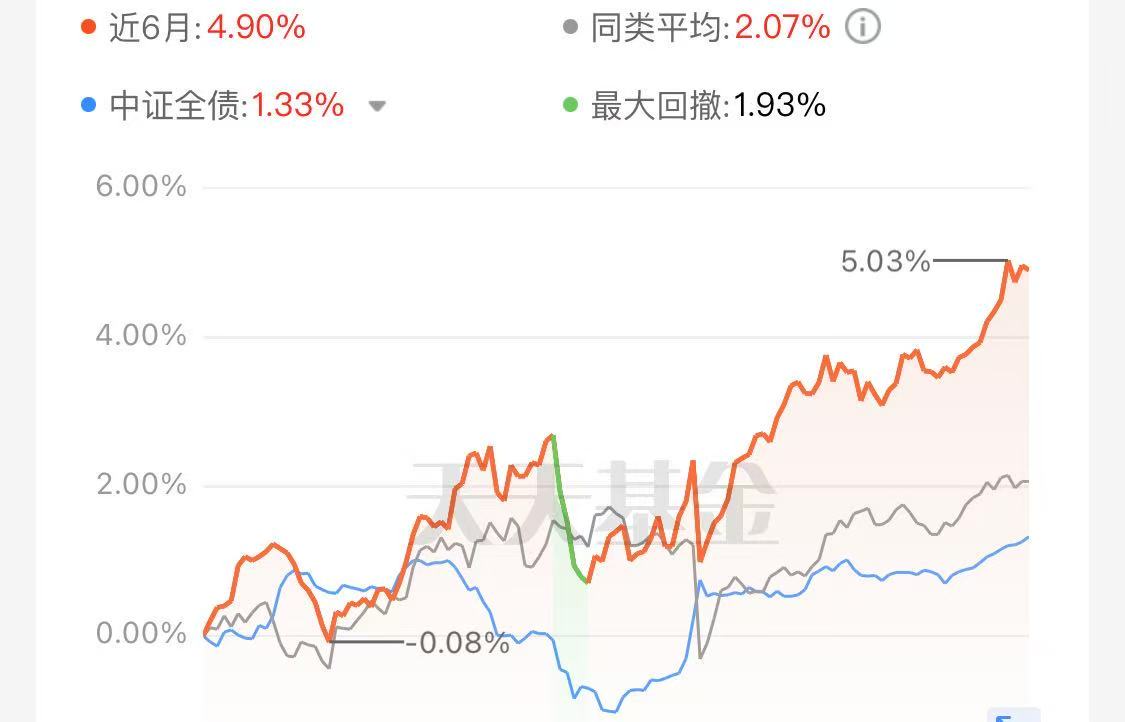Tap the 6.00% y-axis label
This screenshot has width=1125, height=722.
pyautogui.click(x=141, y=187)
